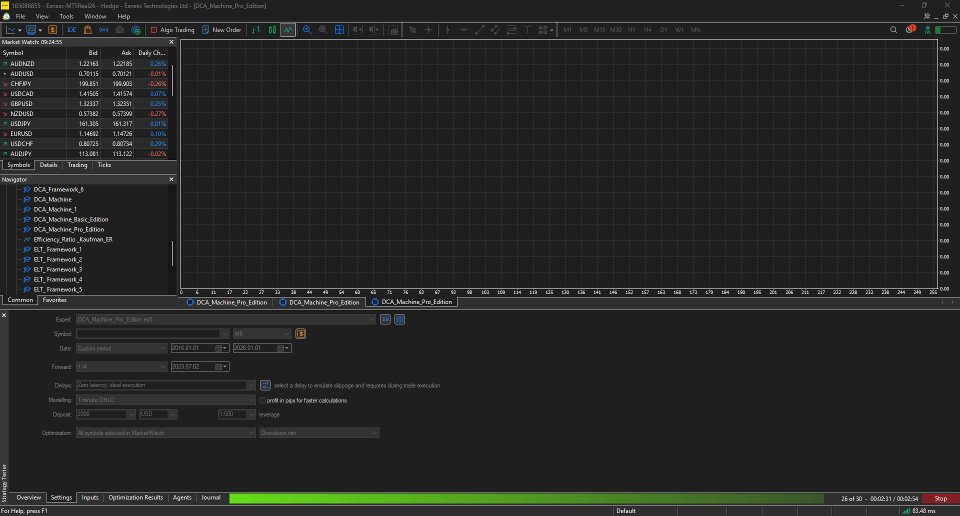Select the MN timeframe

[x=696, y=29]
